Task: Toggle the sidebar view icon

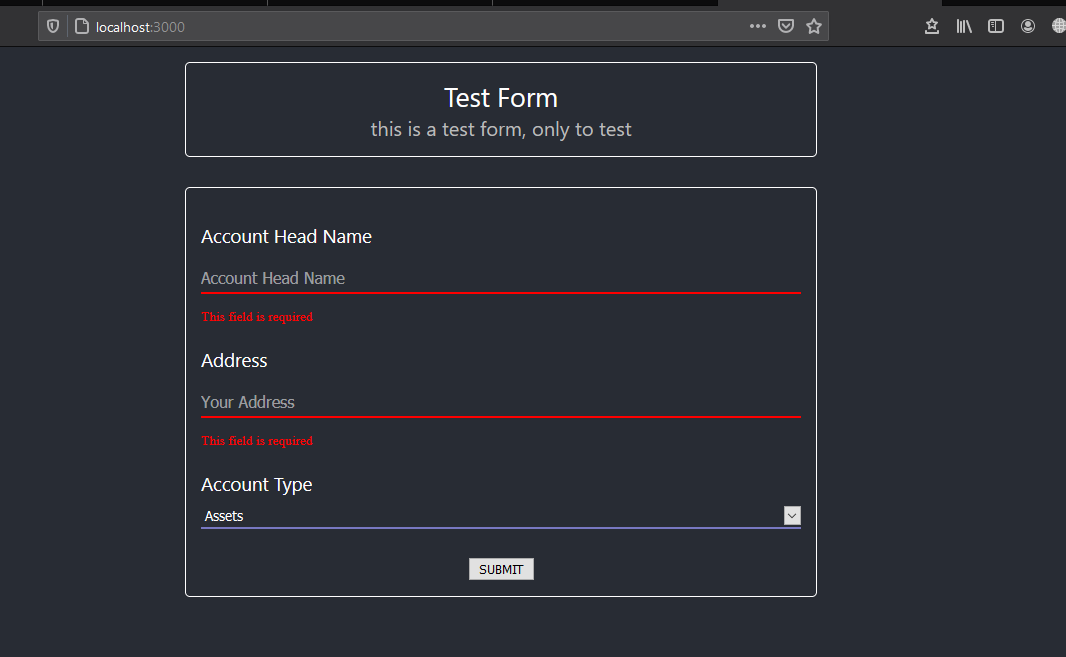Action: 996,27
